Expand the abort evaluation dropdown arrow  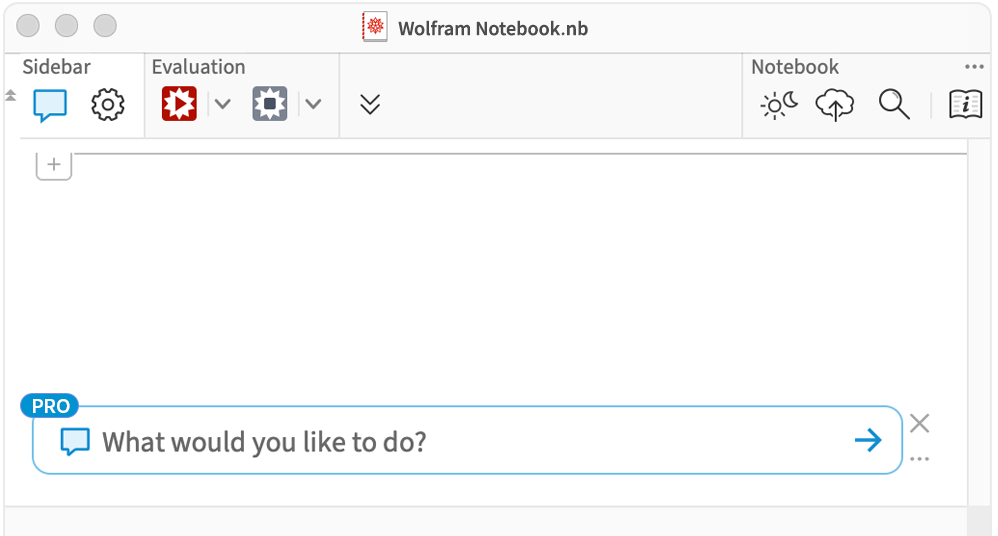313,104
